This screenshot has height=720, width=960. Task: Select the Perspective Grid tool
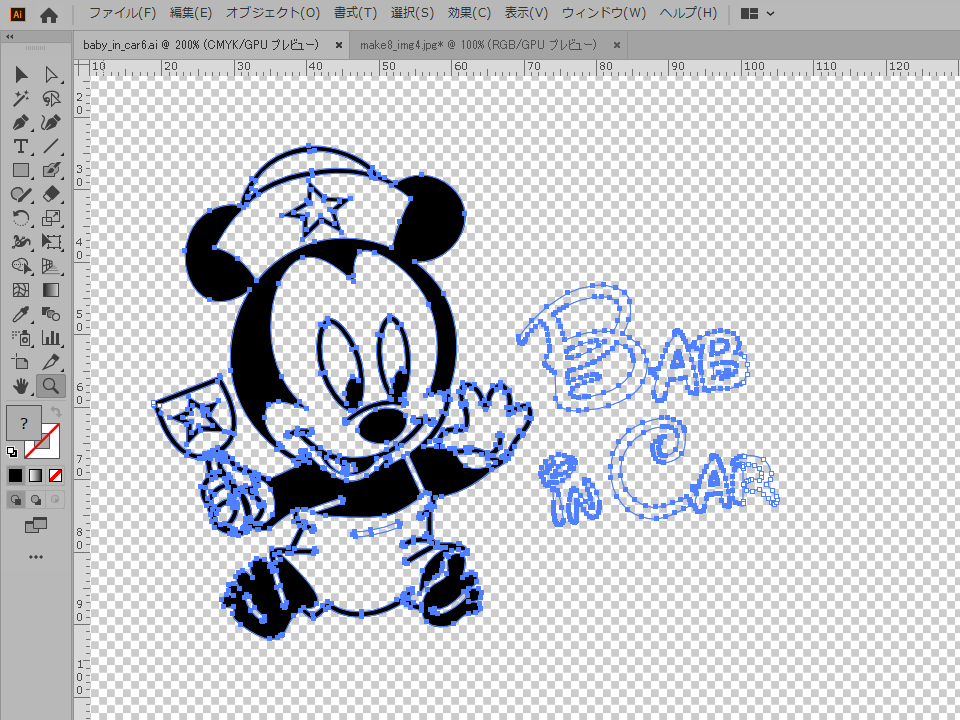[51, 266]
